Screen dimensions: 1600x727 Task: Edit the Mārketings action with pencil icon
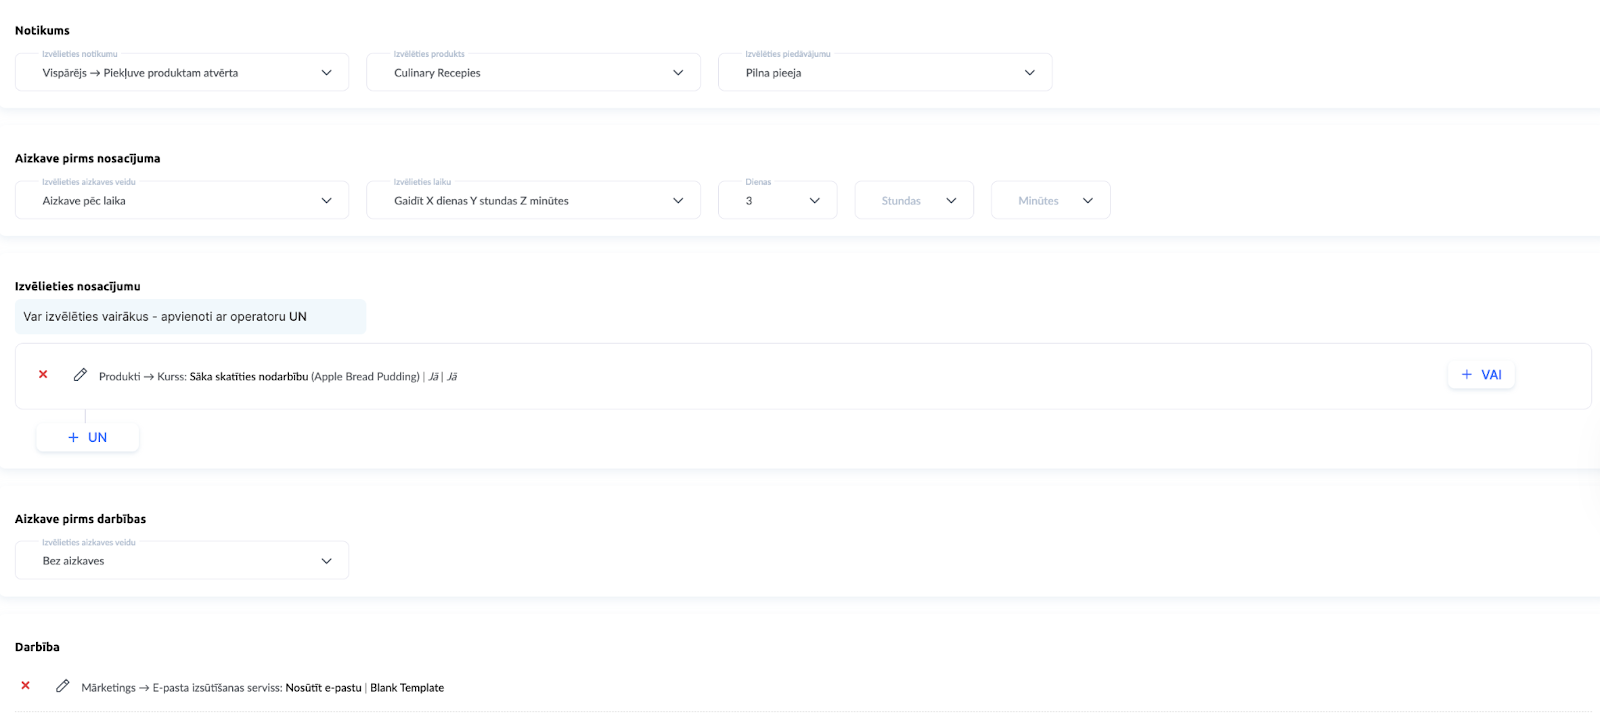coord(63,686)
